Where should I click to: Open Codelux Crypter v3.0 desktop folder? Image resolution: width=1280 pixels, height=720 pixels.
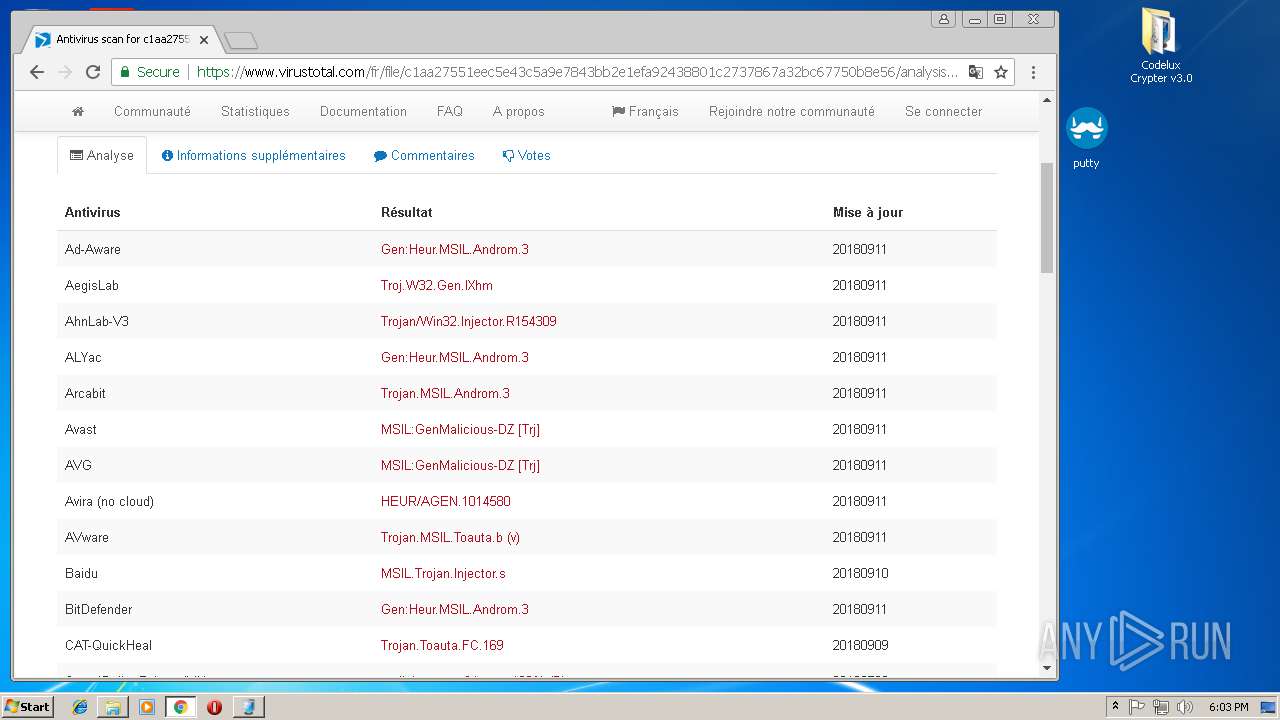(1160, 46)
